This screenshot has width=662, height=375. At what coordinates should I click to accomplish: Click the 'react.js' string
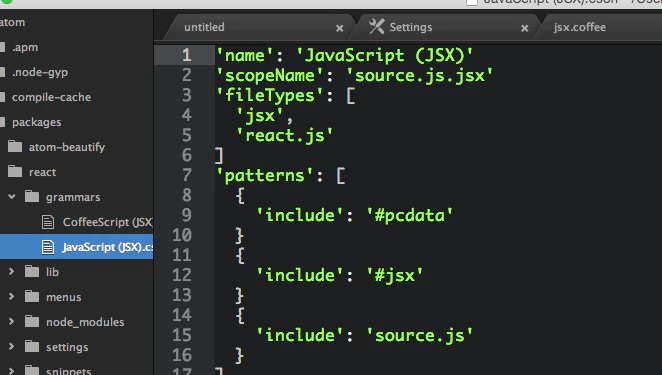(x=285, y=136)
